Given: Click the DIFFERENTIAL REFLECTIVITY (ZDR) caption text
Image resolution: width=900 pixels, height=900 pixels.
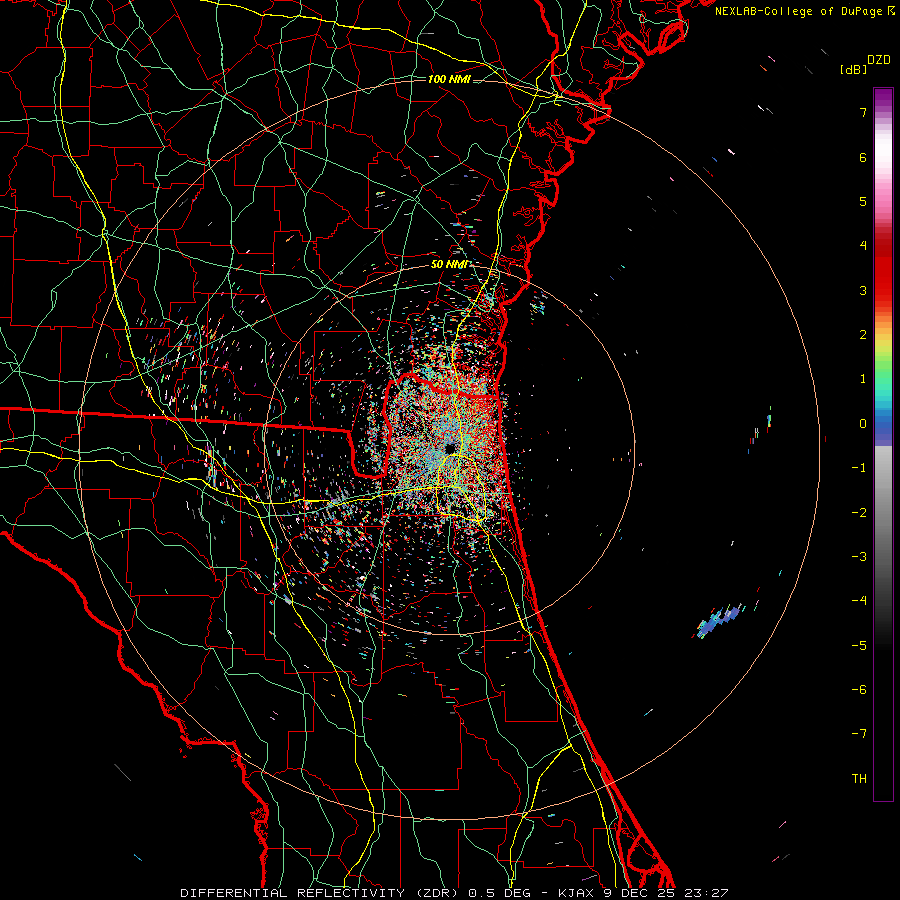Looking at the screenshot, I should click(321, 893).
